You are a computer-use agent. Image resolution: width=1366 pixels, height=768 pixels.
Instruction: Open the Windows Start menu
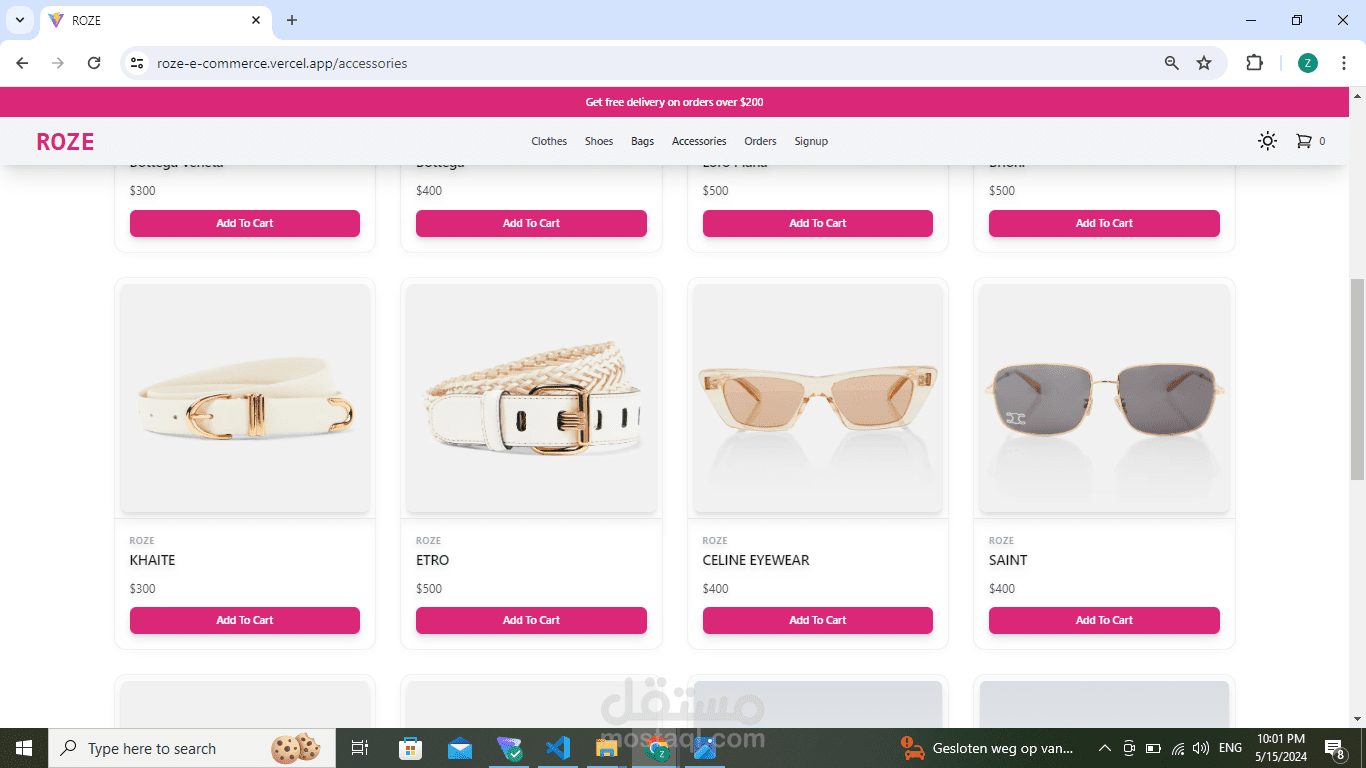(x=24, y=748)
